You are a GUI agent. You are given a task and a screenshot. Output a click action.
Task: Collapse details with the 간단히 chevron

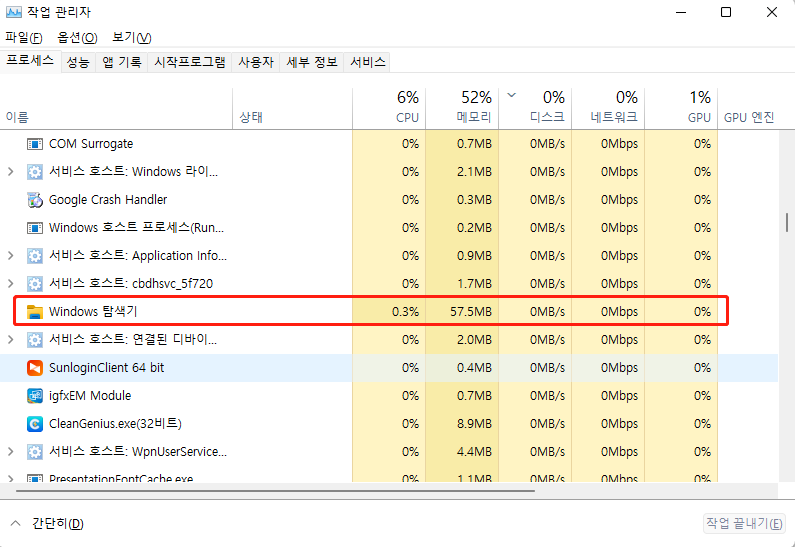(16, 523)
